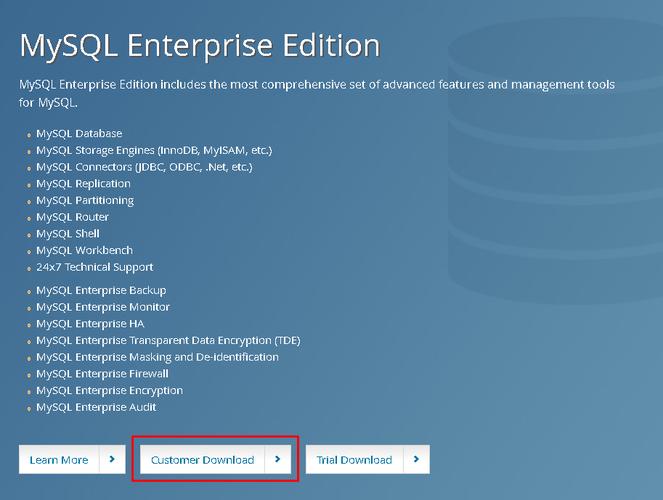Click the MySQL Shell entry
This screenshot has width=663, height=500.
point(68,234)
